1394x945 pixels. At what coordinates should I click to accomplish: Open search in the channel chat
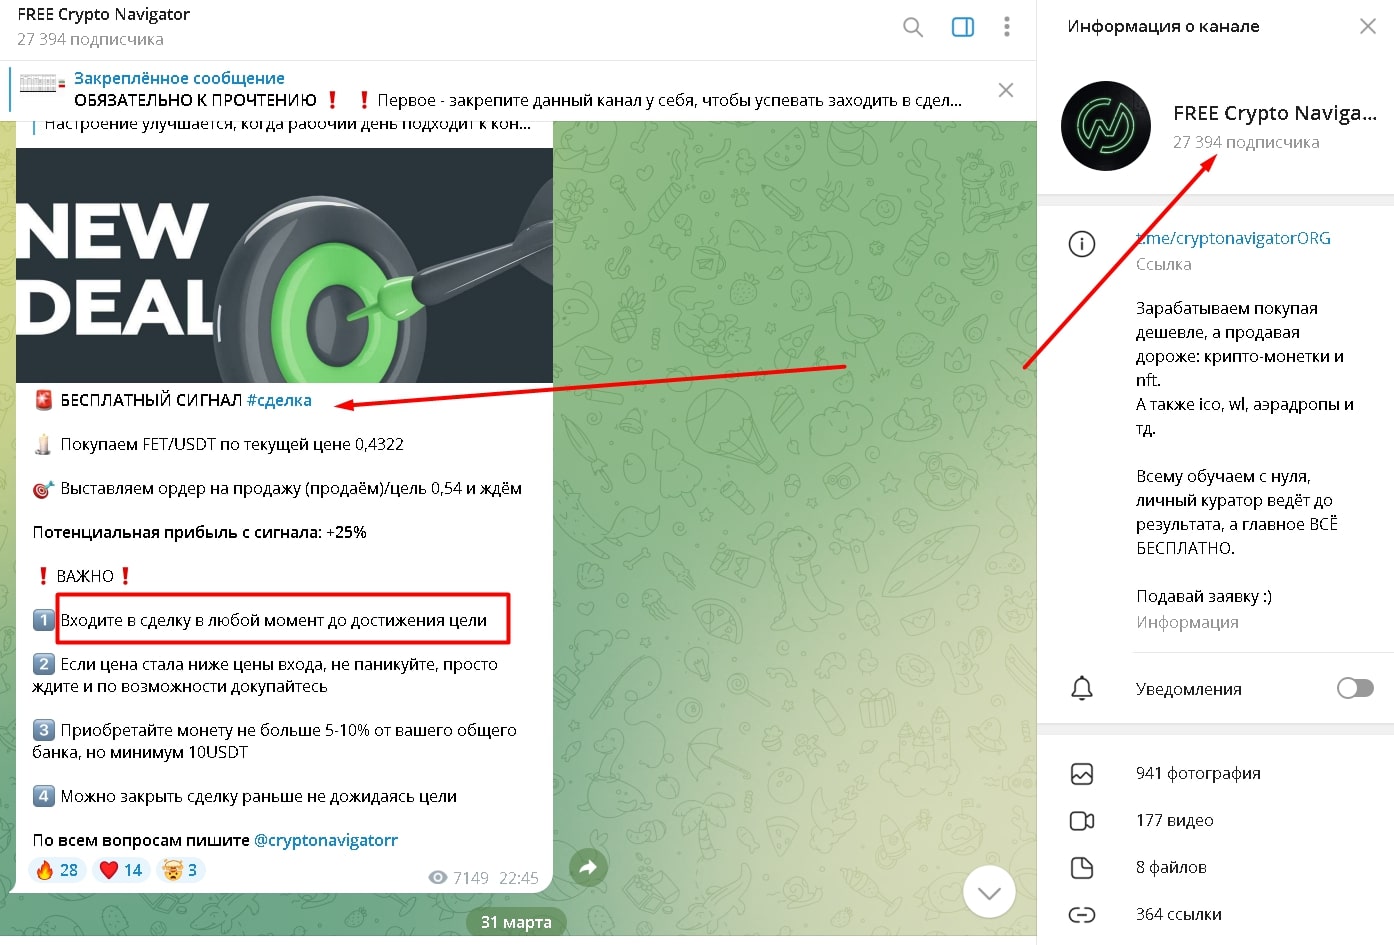912,27
